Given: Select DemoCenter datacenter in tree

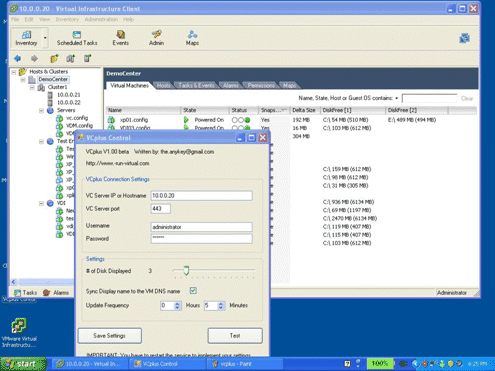Looking at the screenshot, I should coord(53,79).
